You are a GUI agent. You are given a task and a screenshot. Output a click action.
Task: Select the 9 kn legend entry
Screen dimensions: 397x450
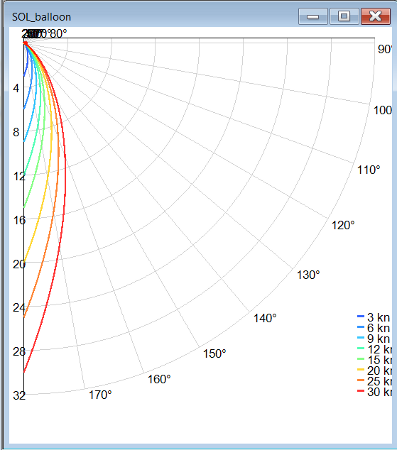coord(374,338)
